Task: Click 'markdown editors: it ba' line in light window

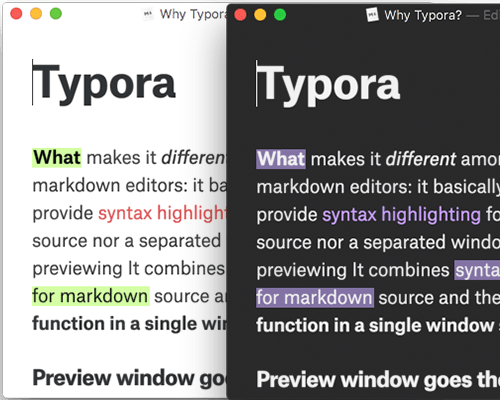Action: pyautogui.click(x=129, y=186)
